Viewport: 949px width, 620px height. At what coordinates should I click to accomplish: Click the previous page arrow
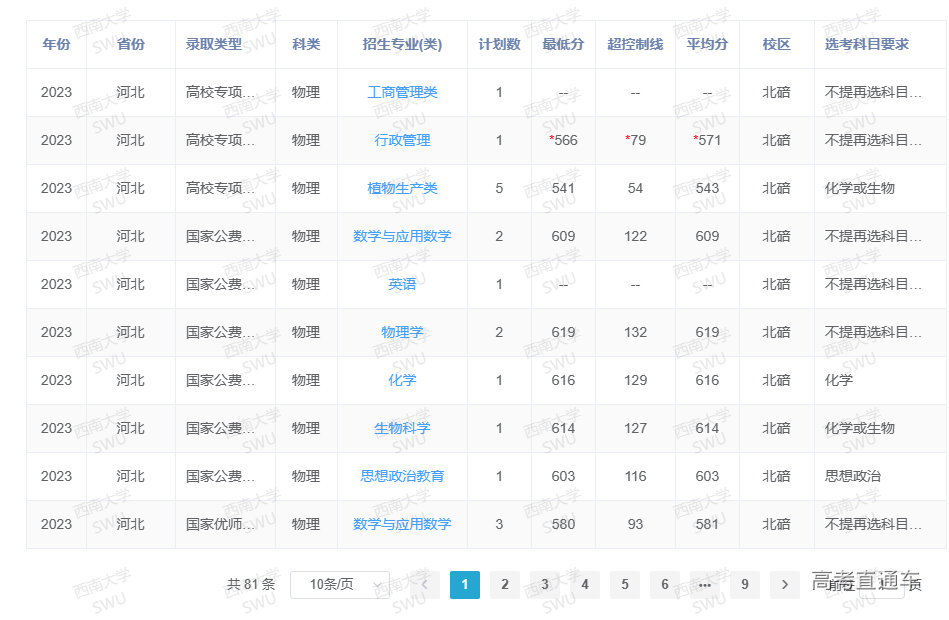pyautogui.click(x=425, y=585)
